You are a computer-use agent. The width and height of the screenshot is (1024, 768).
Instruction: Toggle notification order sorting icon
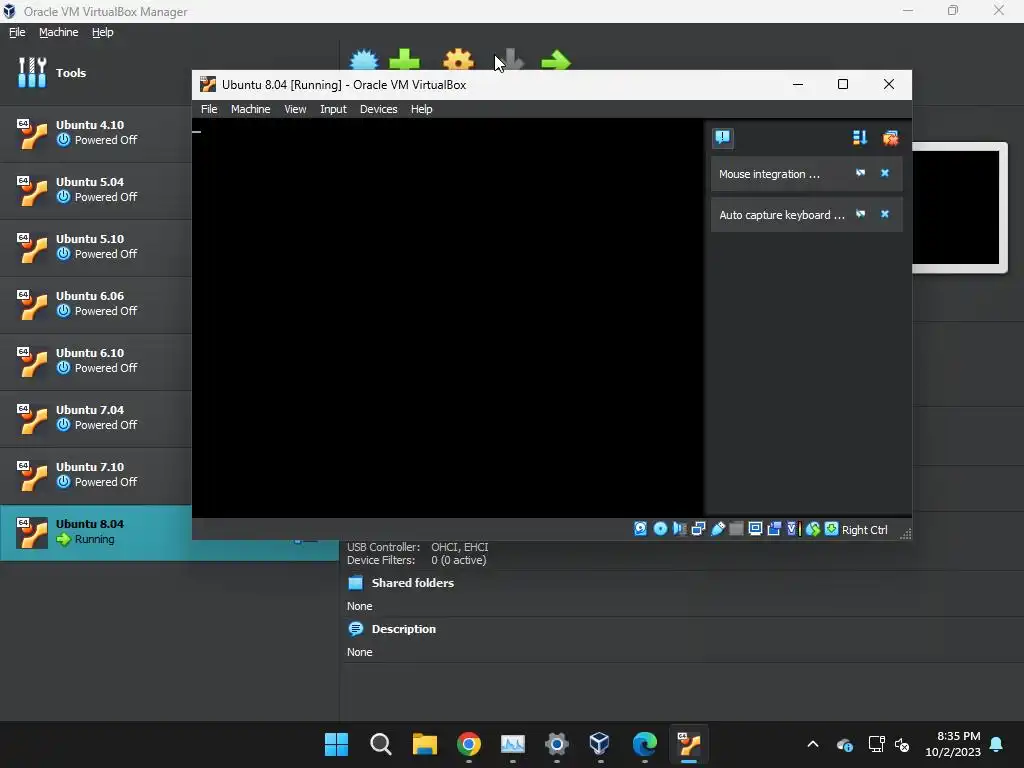click(859, 138)
